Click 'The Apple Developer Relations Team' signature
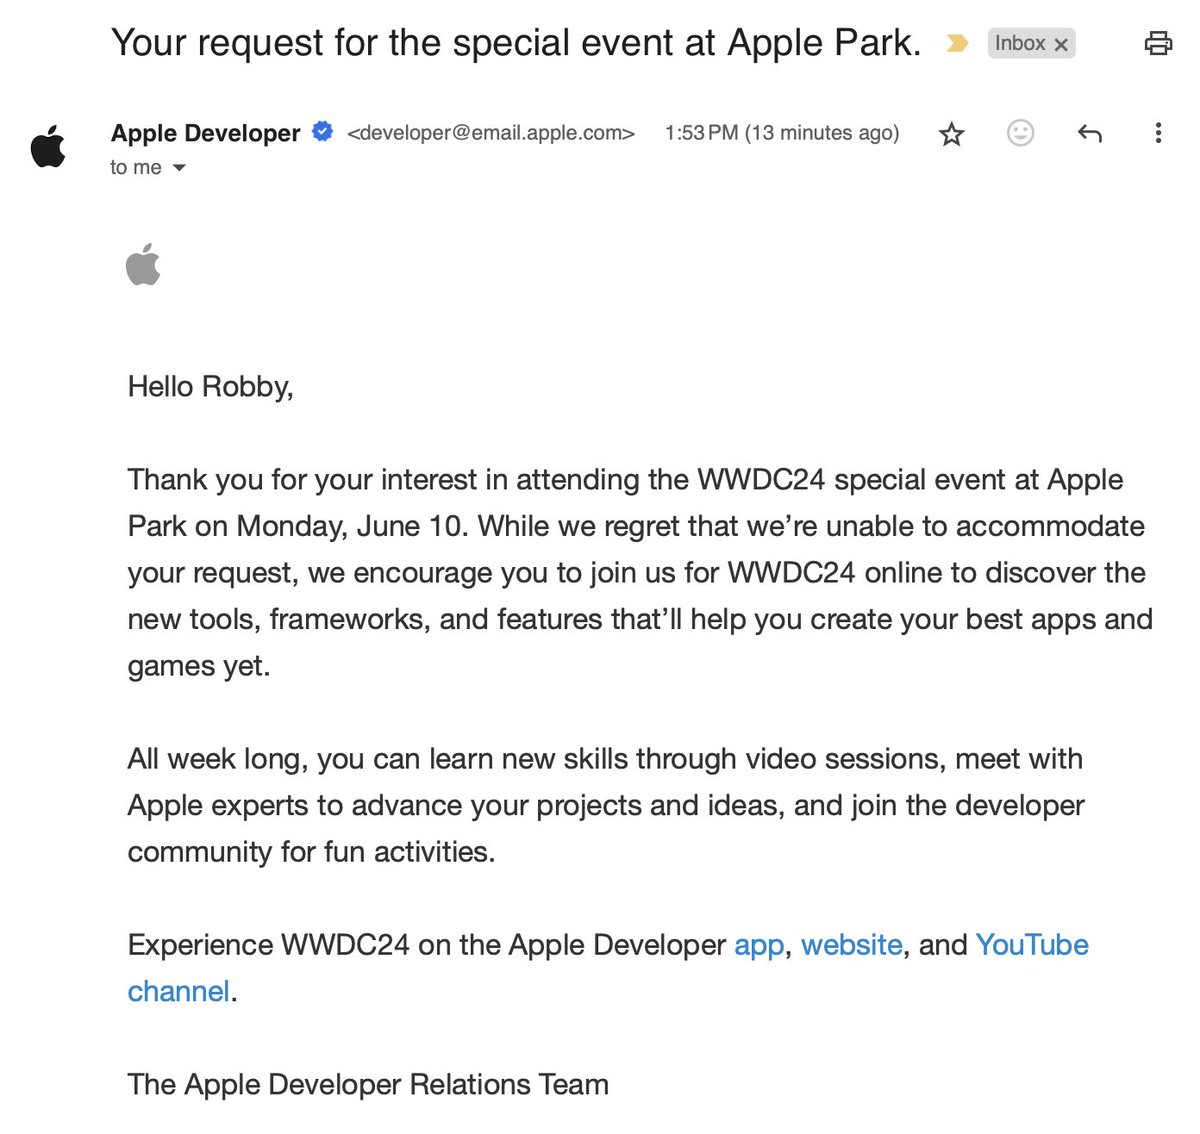Image resolution: width=1200 pixels, height=1134 pixels. point(368,1084)
